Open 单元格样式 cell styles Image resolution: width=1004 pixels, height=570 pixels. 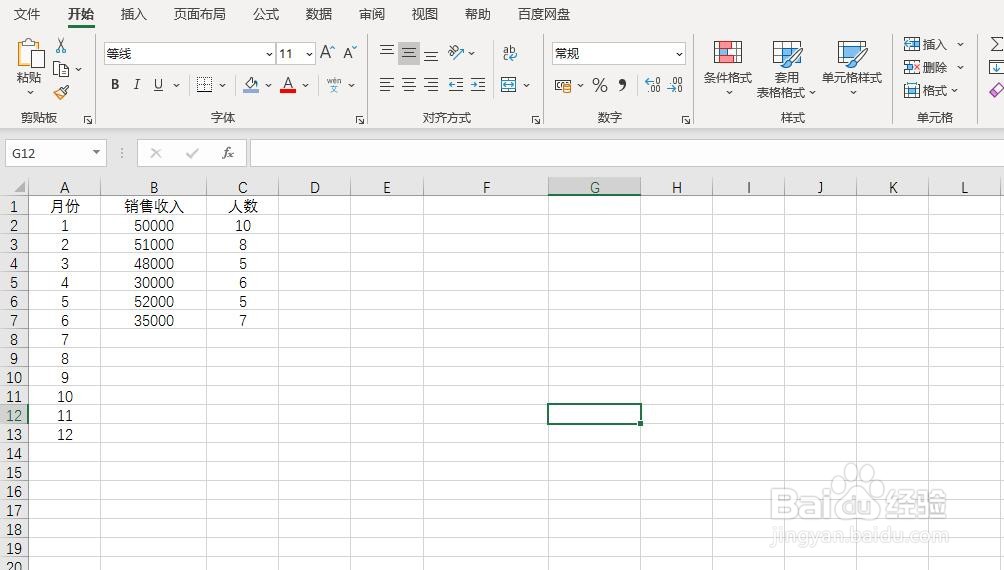point(852,68)
